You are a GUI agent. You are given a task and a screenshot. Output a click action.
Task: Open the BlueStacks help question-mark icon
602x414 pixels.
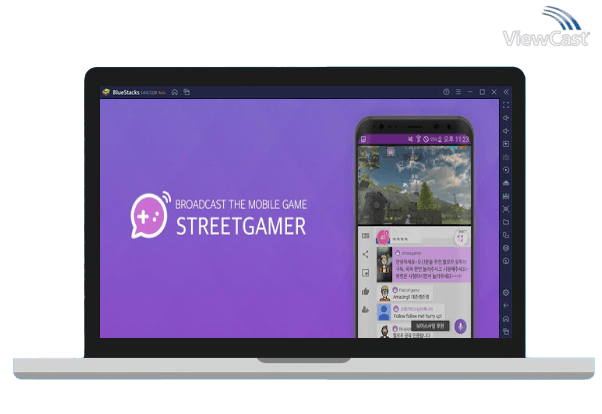coord(446,92)
